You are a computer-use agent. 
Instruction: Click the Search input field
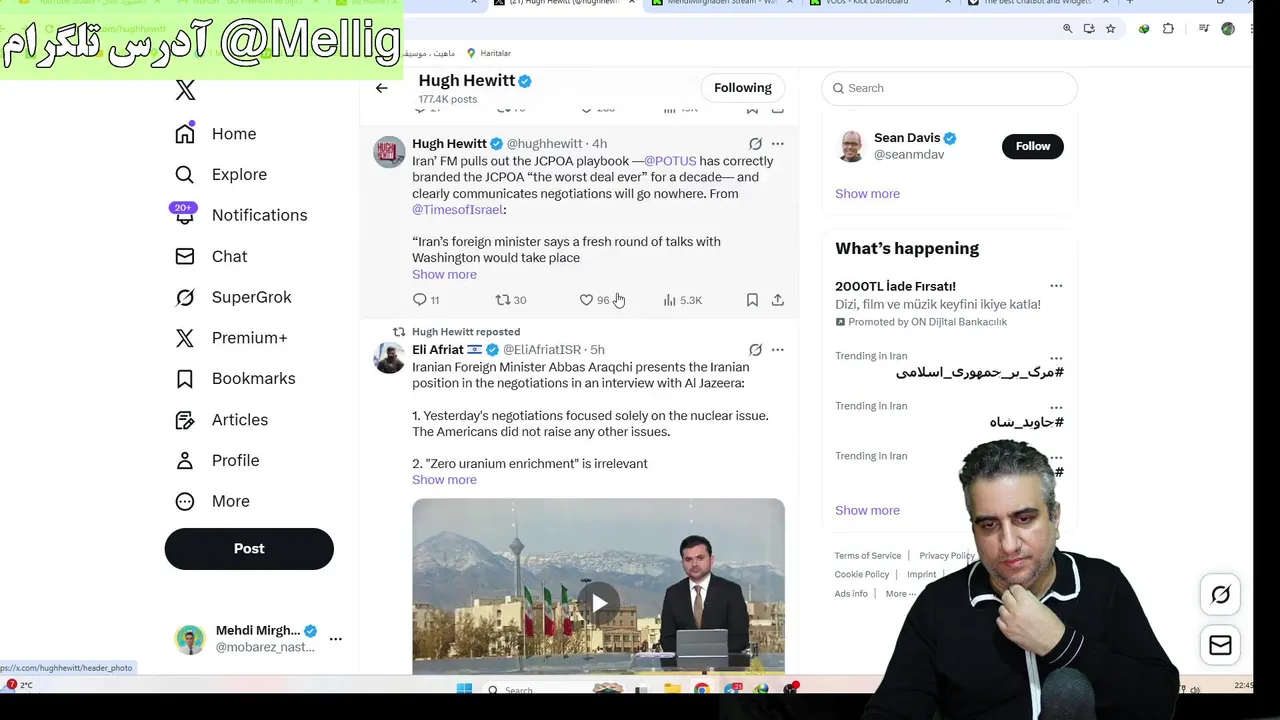950,88
